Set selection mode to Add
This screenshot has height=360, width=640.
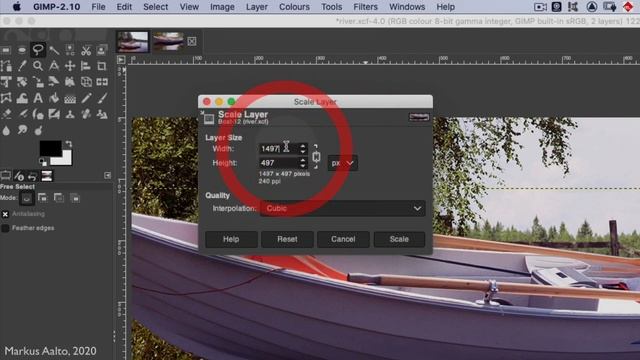tap(43, 198)
